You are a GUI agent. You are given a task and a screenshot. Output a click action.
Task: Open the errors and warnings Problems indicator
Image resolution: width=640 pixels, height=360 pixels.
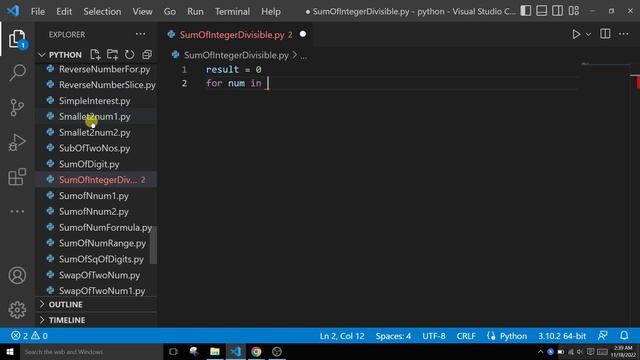pos(29,336)
